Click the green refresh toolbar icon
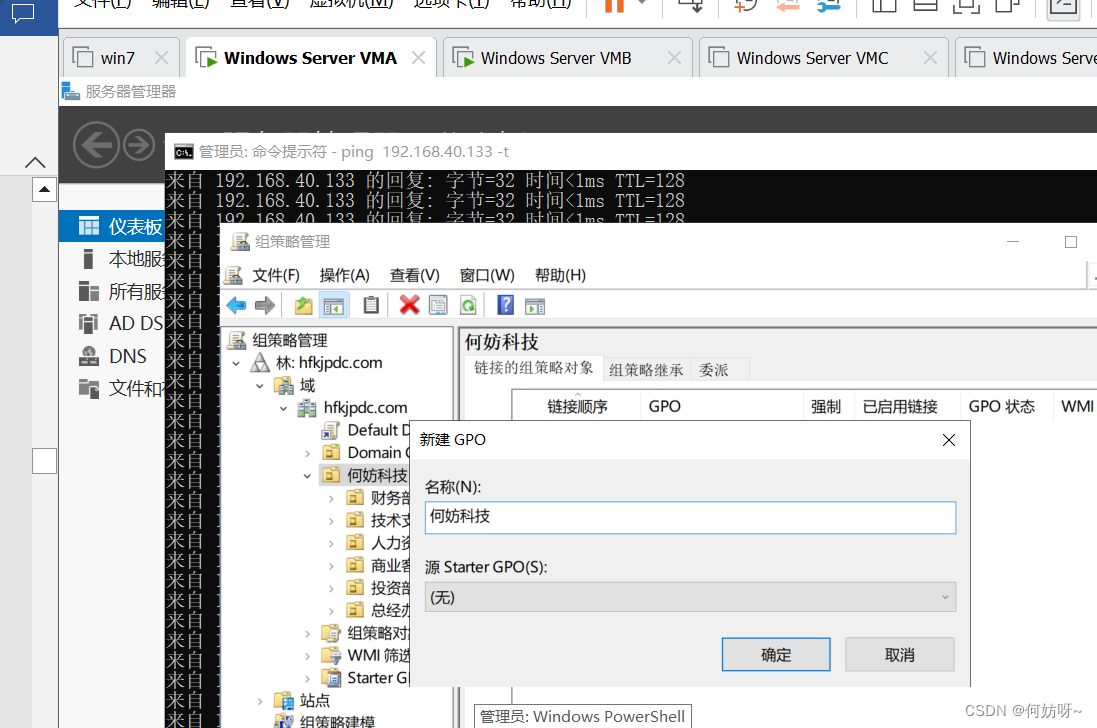Image resolution: width=1097 pixels, height=728 pixels. [467, 305]
